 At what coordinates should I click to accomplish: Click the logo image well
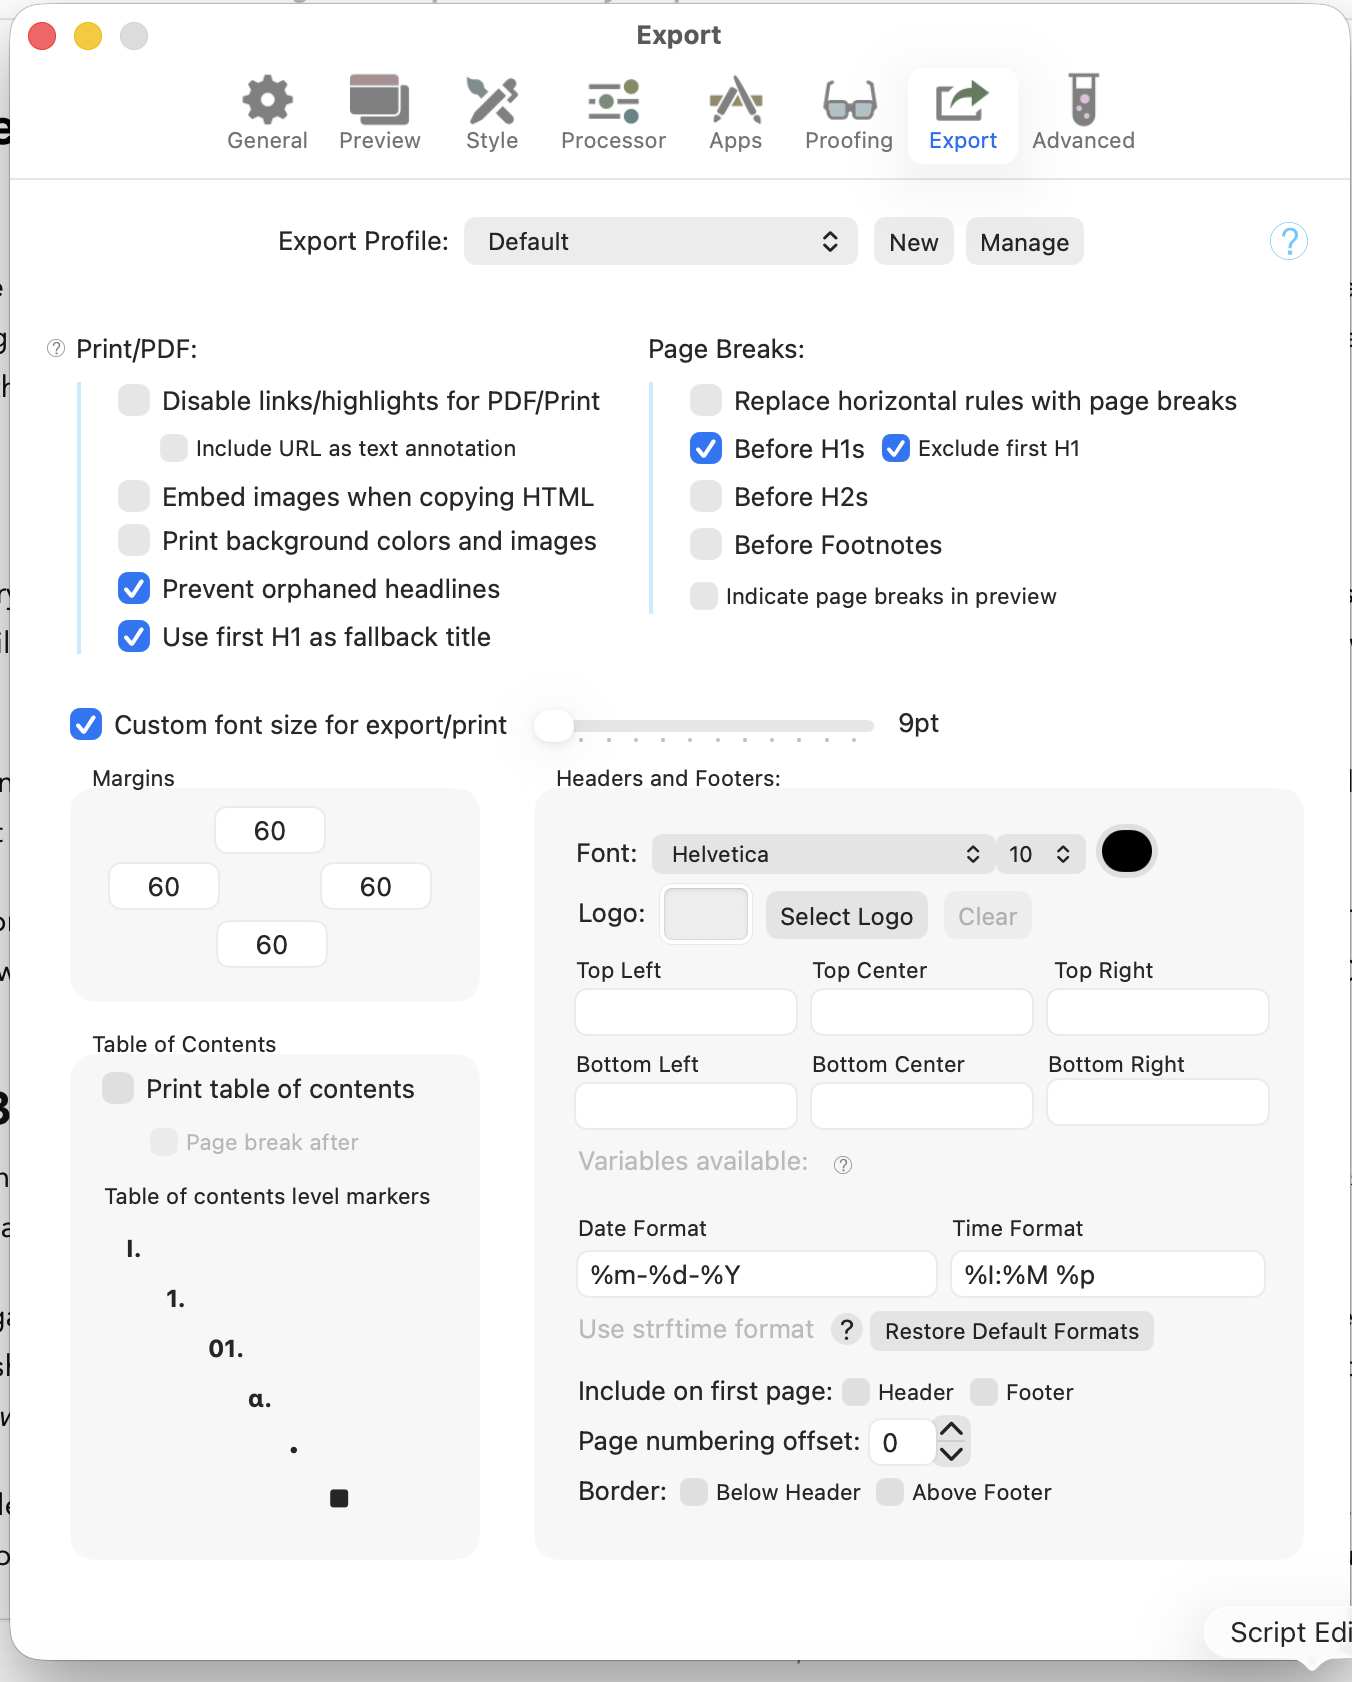(706, 914)
